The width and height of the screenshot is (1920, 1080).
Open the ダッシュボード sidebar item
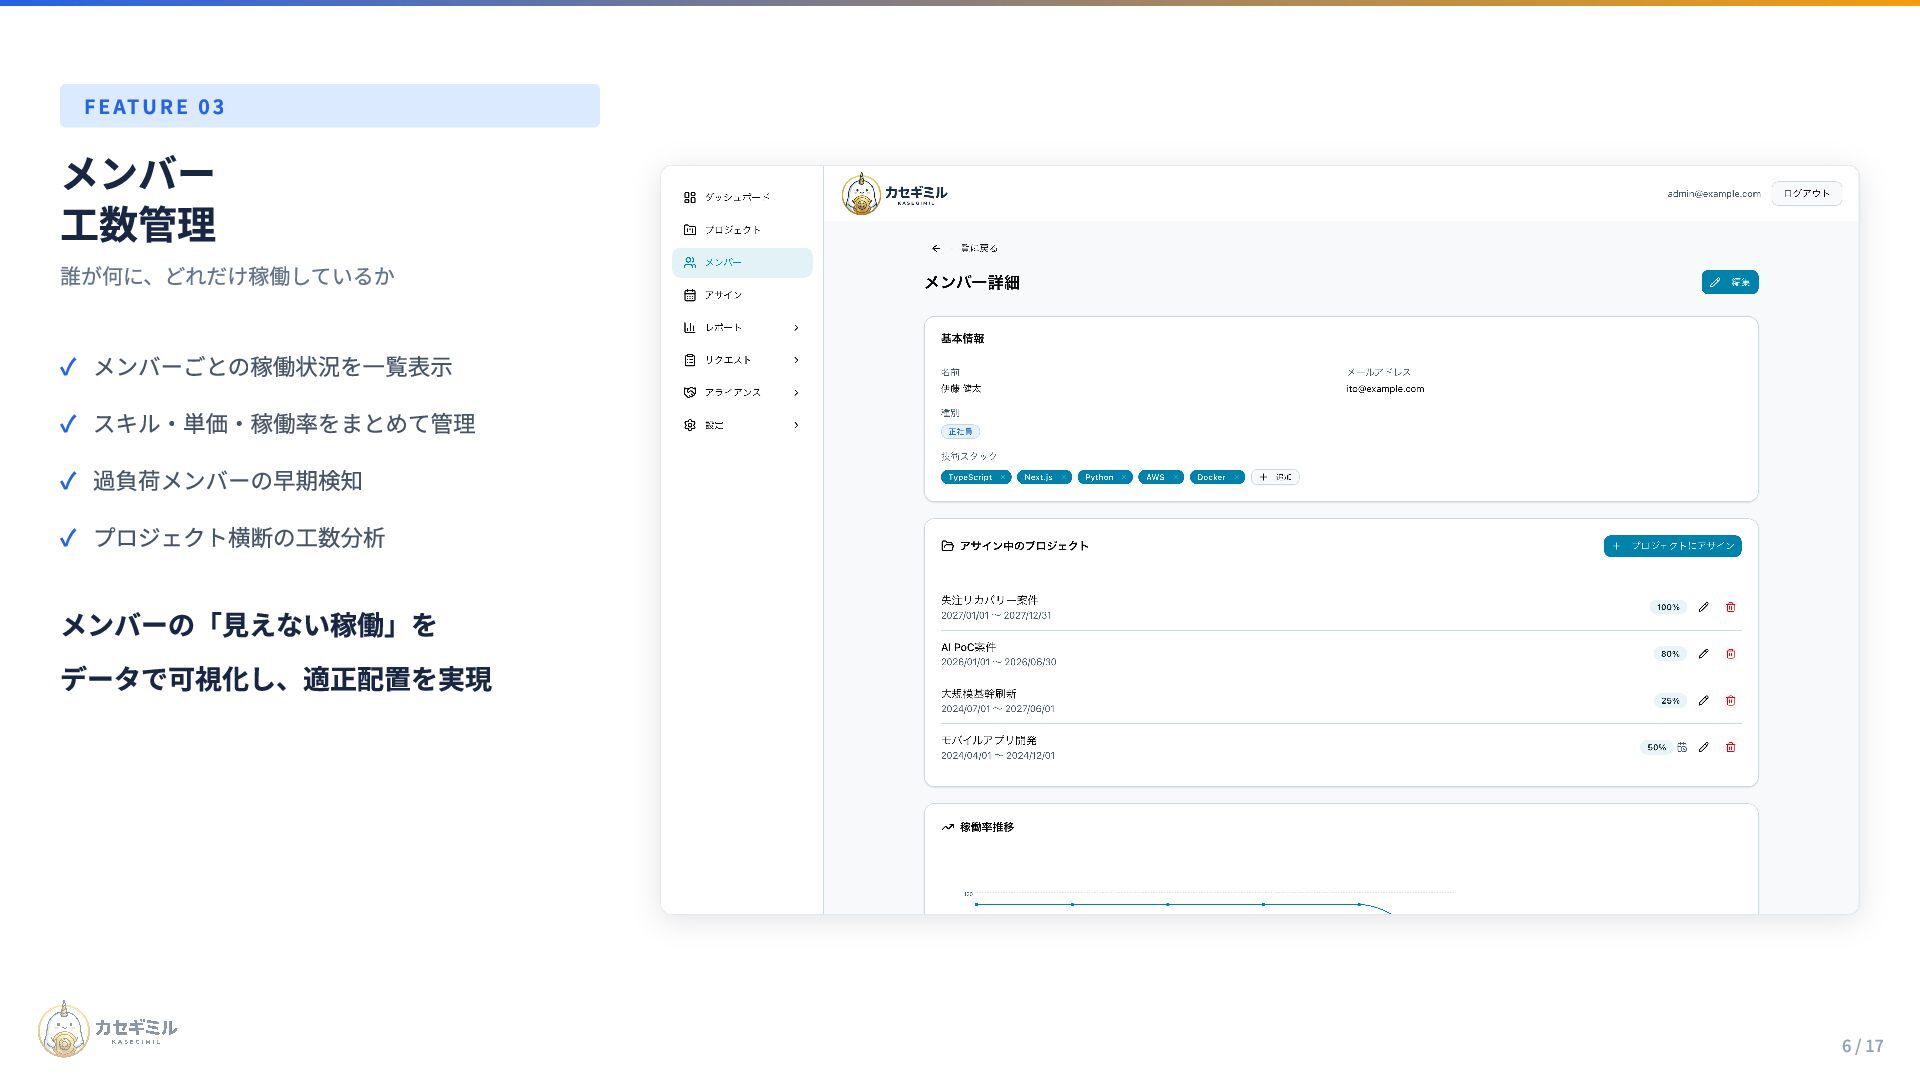pos(737,197)
